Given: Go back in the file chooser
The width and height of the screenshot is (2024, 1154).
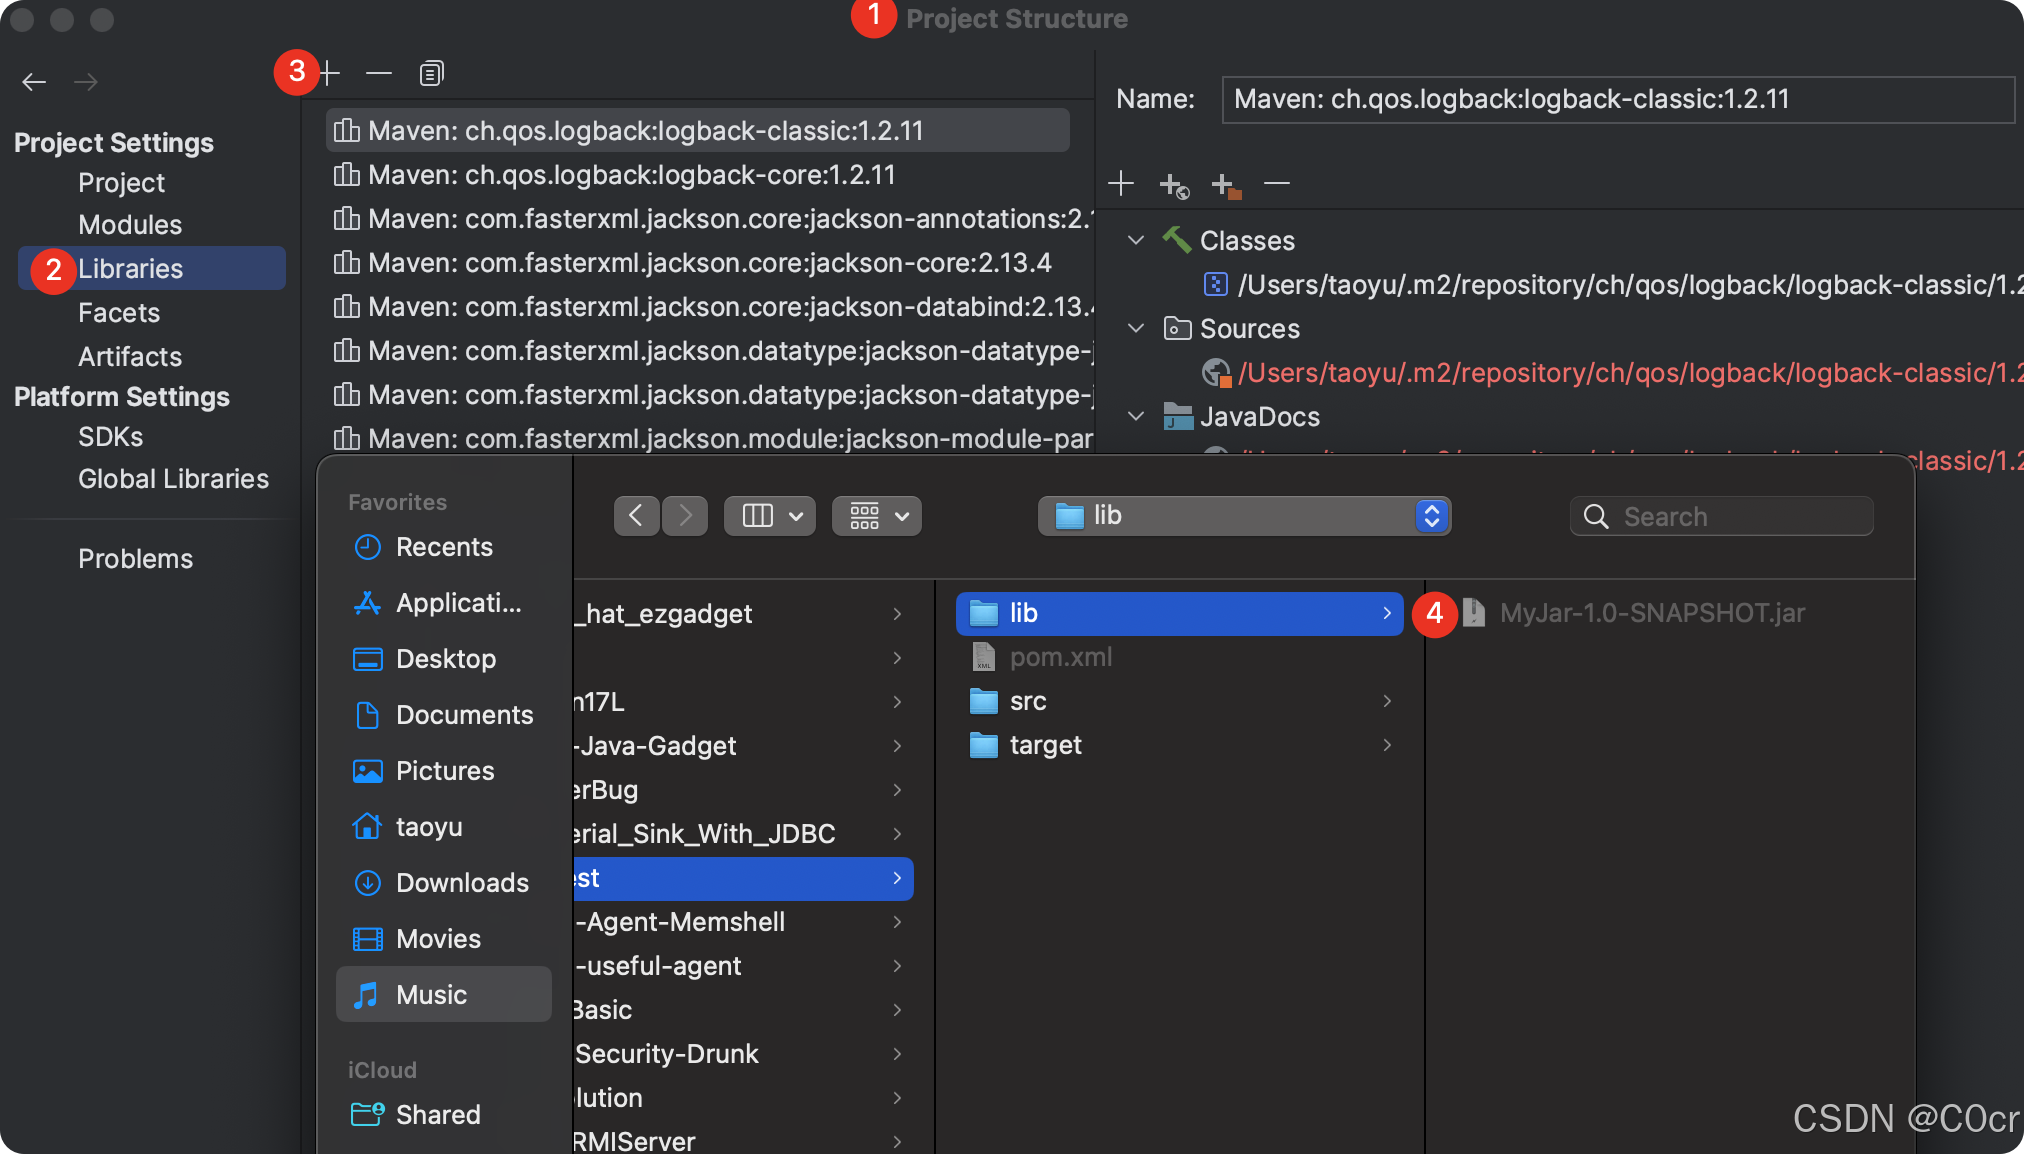Looking at the screenshot, I should (636, 516).
